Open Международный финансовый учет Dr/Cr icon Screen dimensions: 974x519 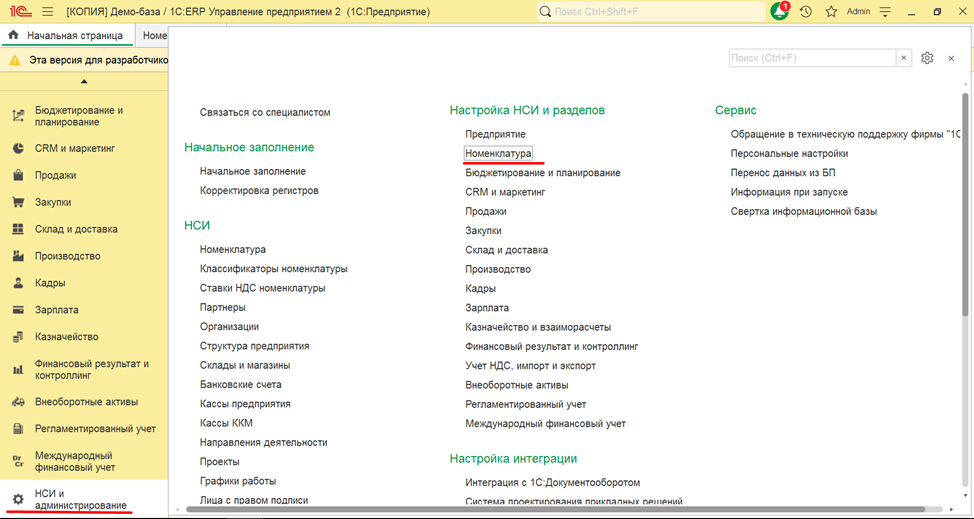(18, 461)
